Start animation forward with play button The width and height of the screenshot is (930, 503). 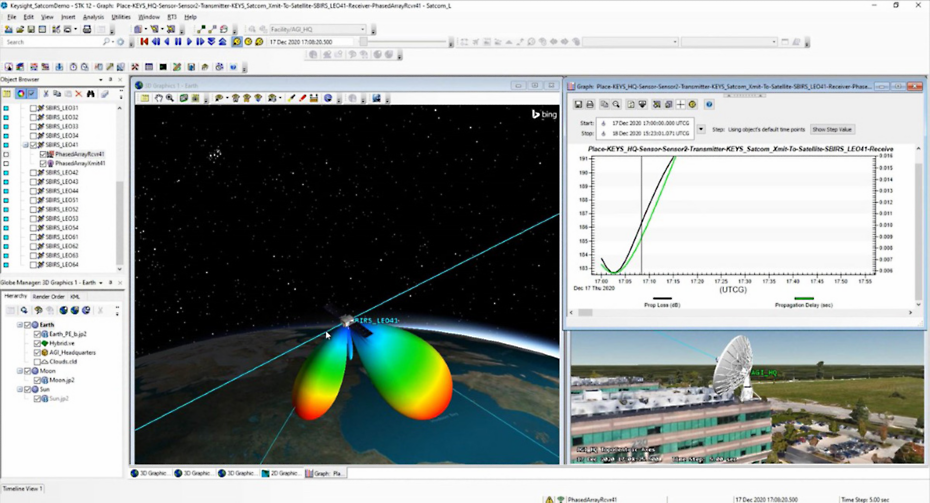point(189,42)
